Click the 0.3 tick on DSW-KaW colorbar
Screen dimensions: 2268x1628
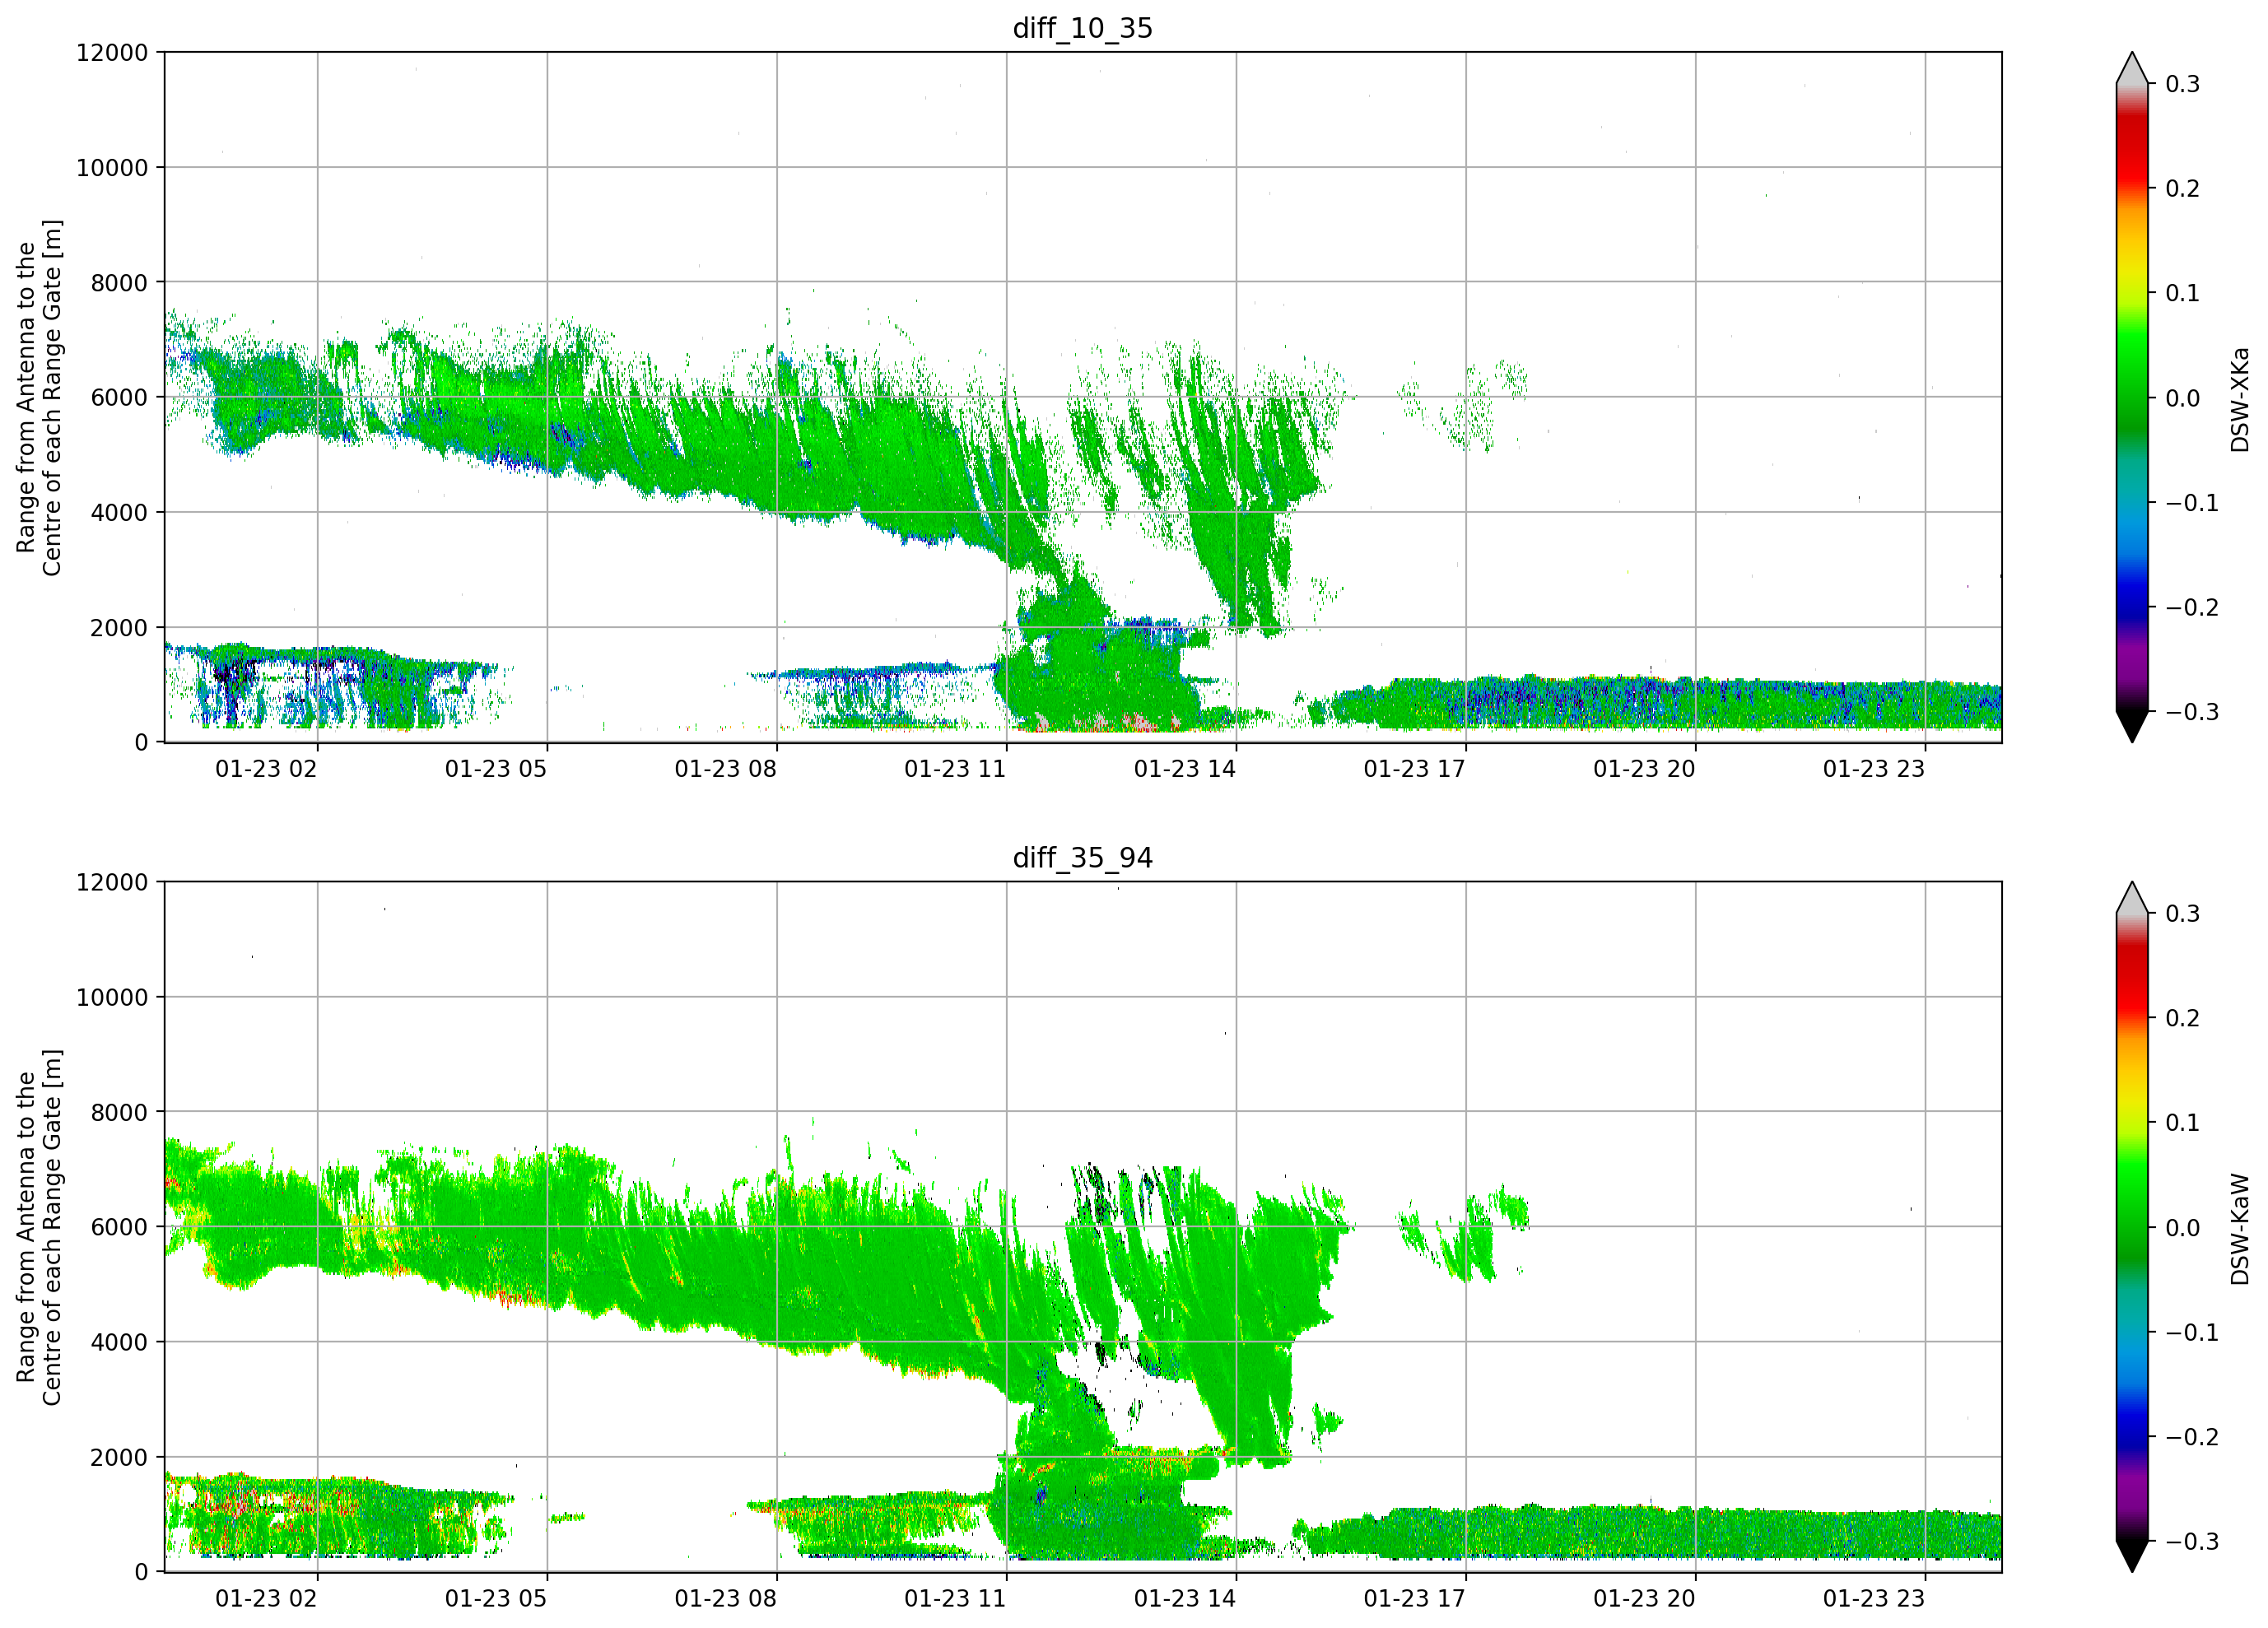(2182, 914)
